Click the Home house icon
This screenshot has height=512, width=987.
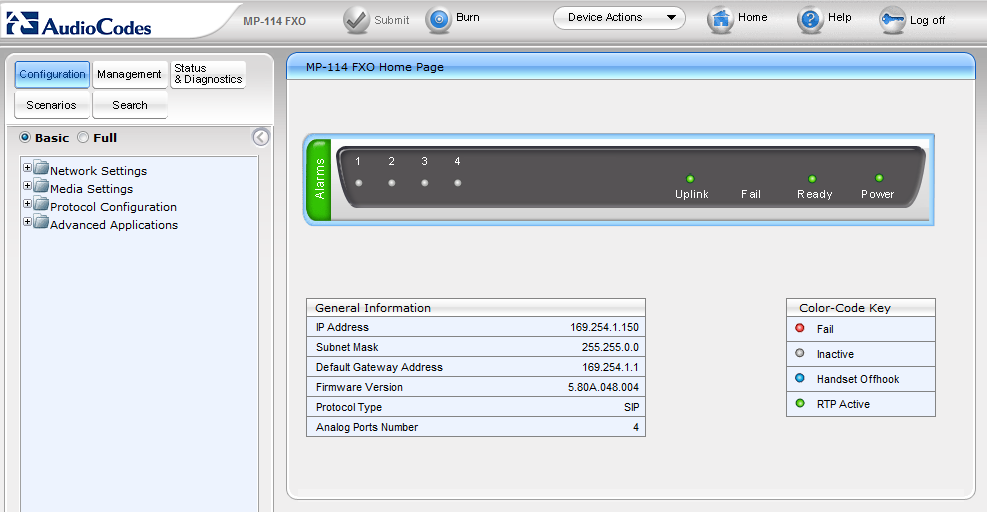tap(720, 20)
